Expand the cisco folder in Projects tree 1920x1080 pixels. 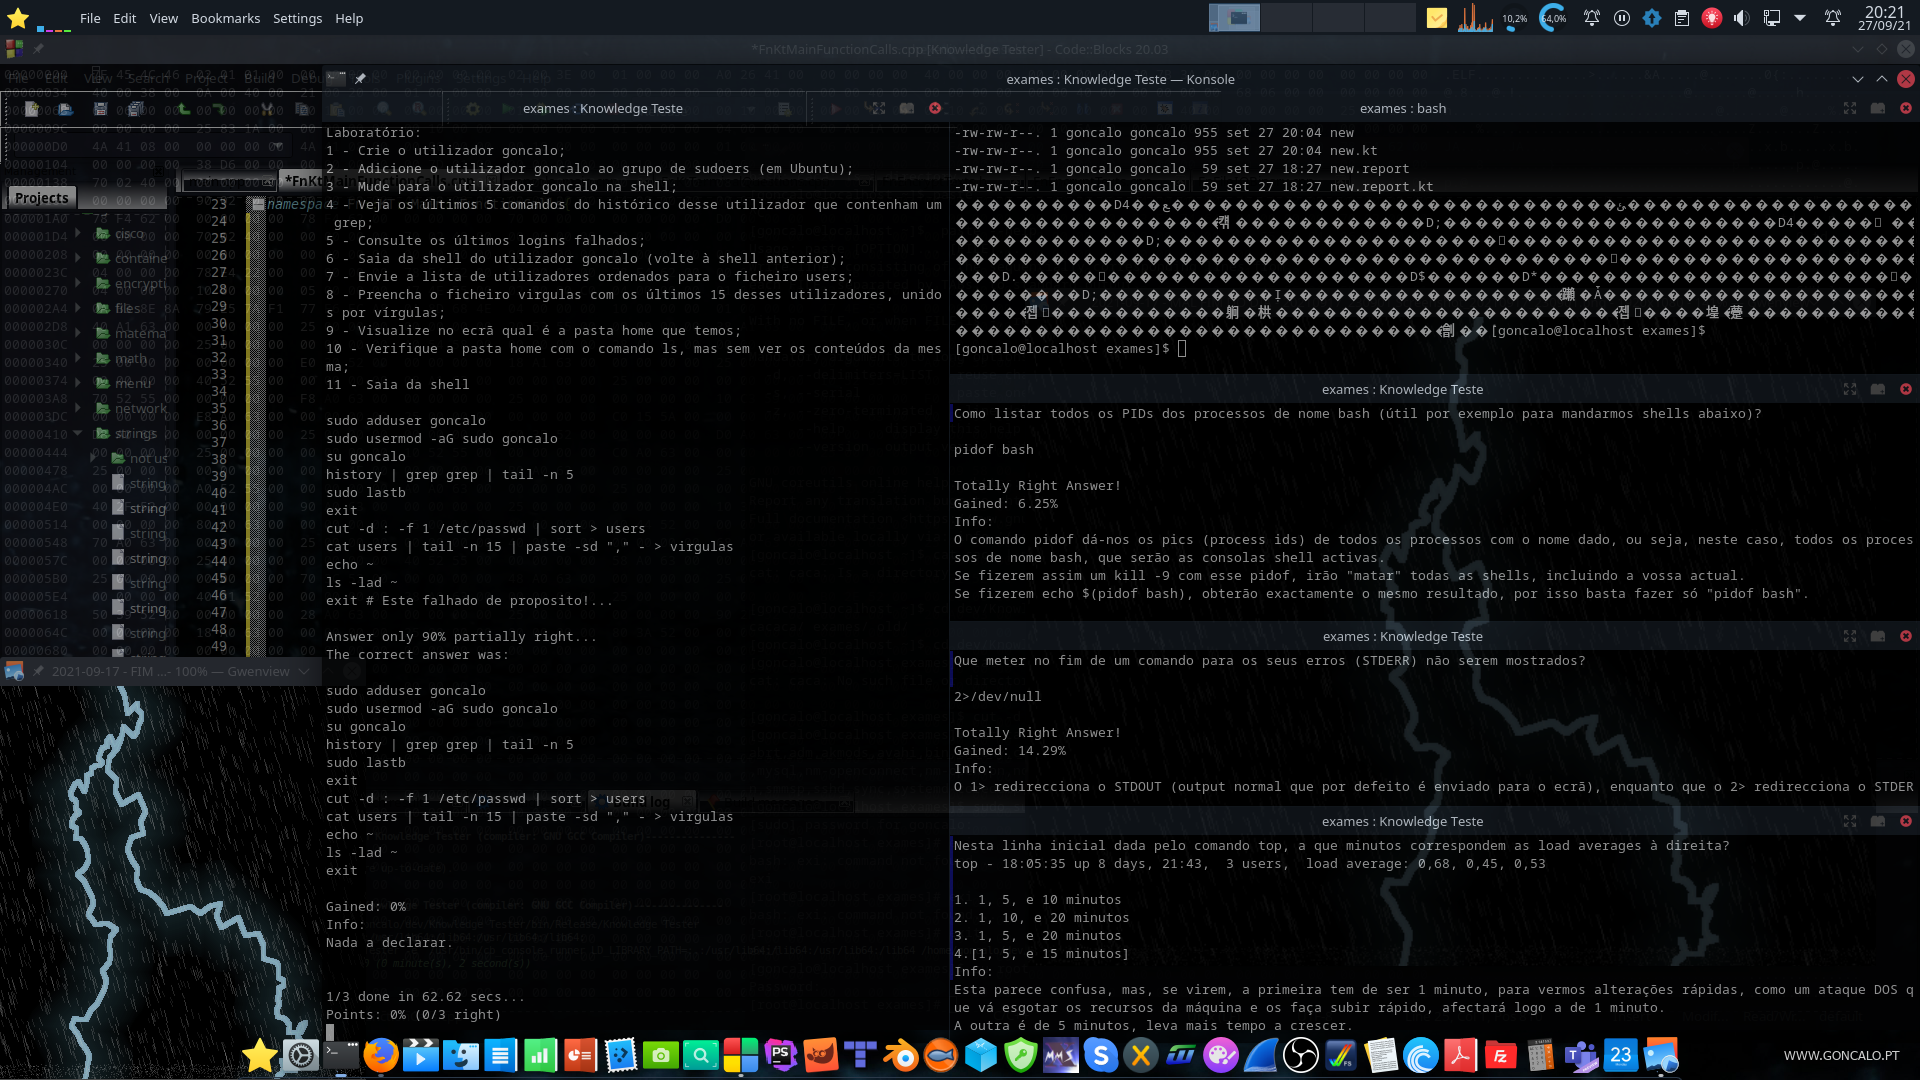pos(78,233)
